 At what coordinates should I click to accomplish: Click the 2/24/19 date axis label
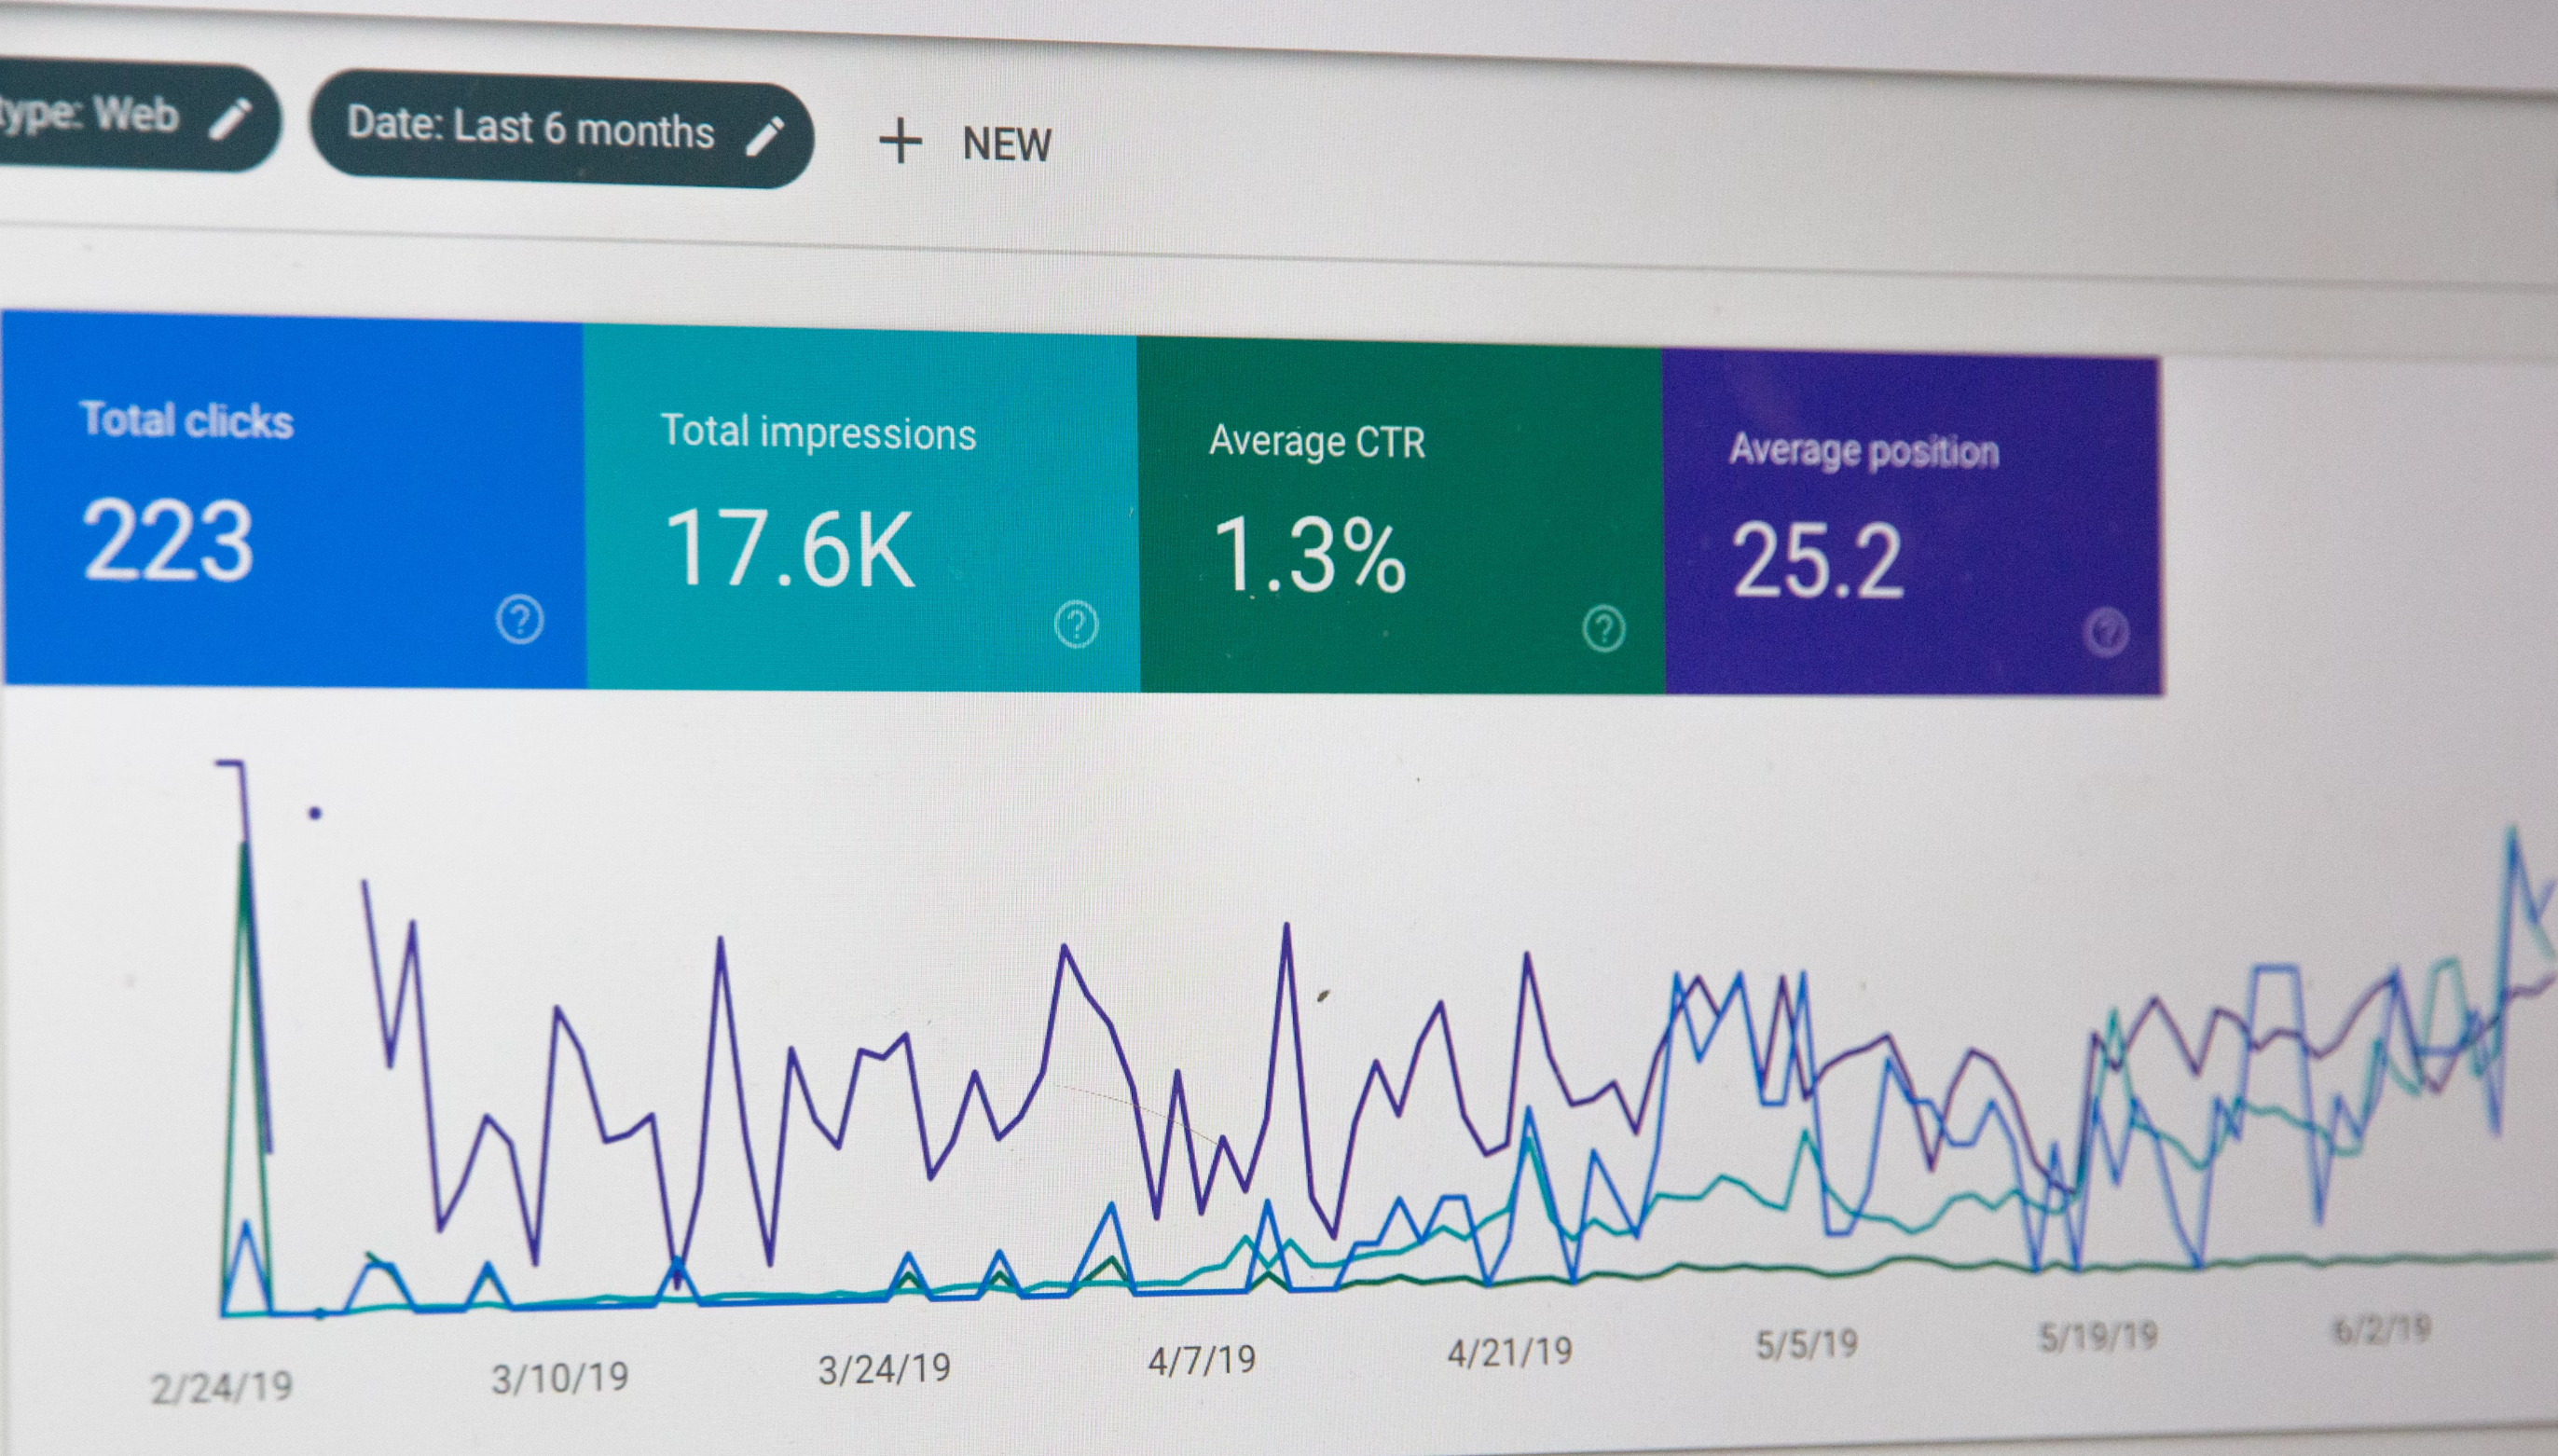[x=221, y=1387]
